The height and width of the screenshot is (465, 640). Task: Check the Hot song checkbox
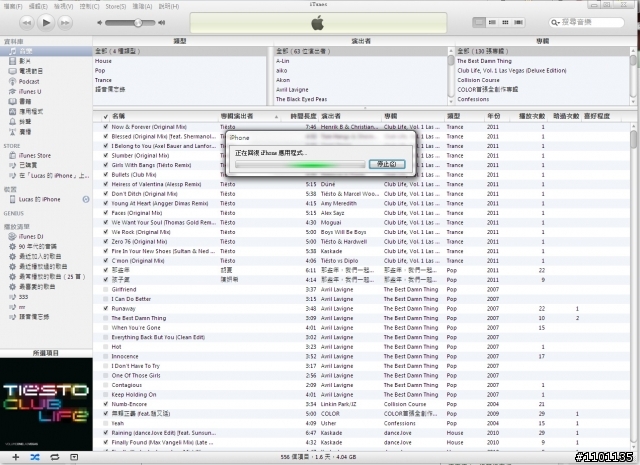[106, 347]
